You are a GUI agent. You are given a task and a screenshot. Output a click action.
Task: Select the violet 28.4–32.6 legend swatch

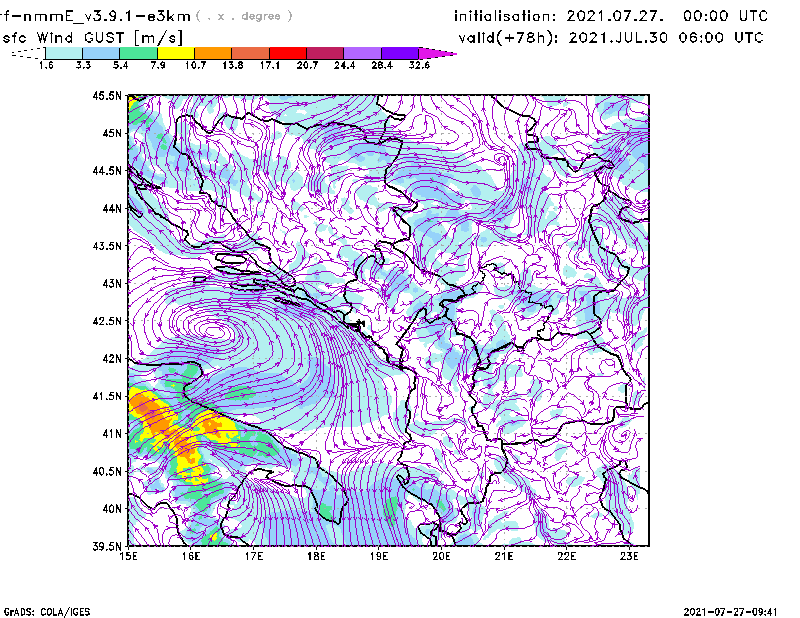click(400, 53)
